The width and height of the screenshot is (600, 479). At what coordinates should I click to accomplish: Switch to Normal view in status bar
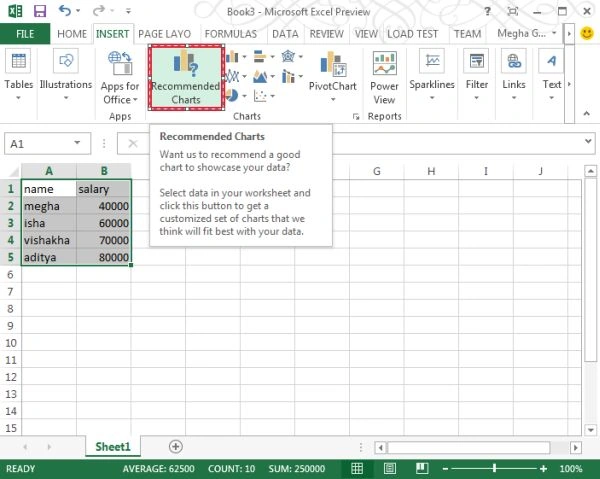click(357, 468)
